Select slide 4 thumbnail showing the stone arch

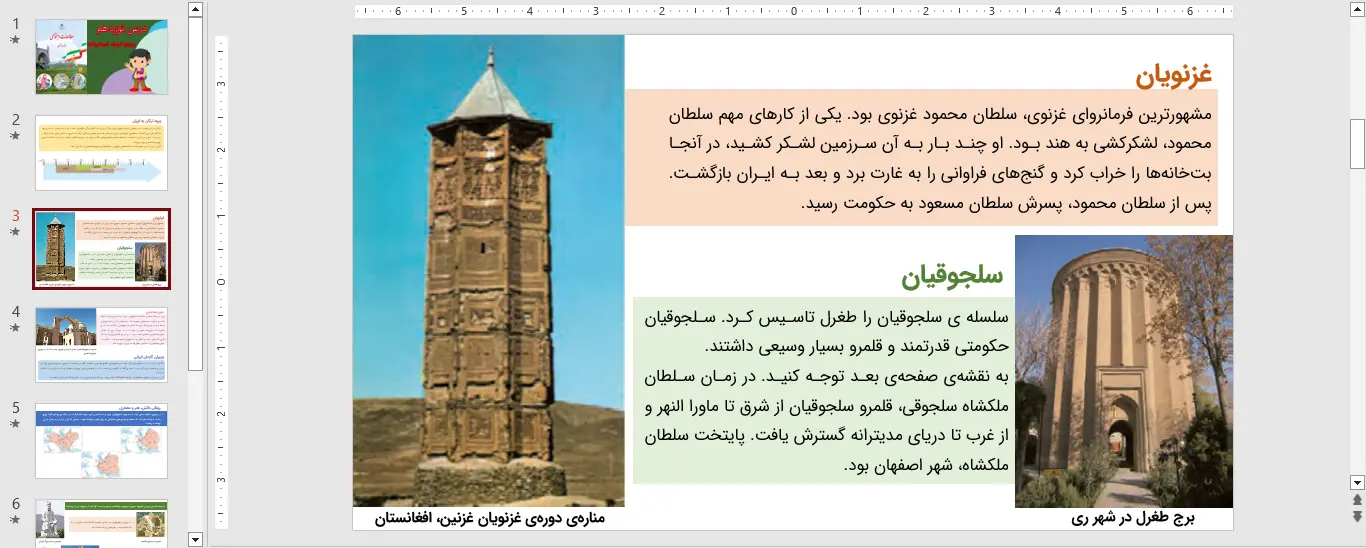tap(101, 345)
